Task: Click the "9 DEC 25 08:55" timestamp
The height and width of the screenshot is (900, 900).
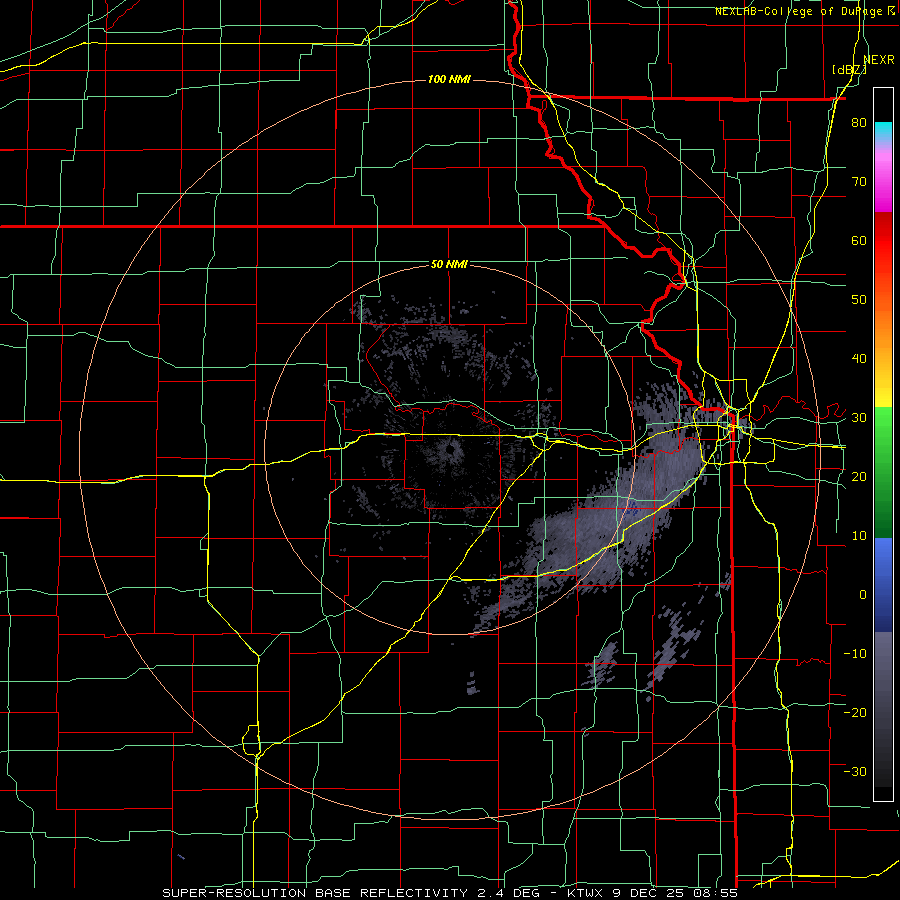Action: 676,893
